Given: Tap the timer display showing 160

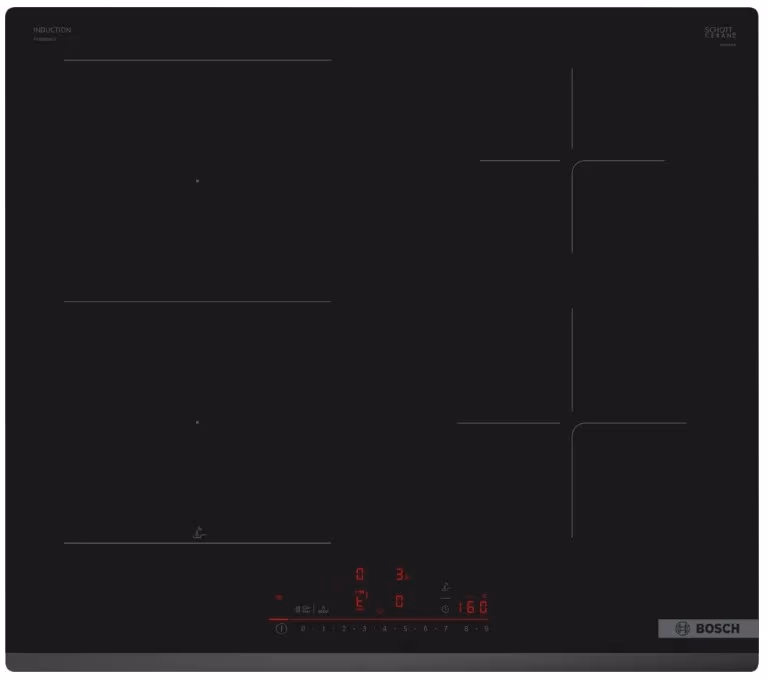Looking at the screenshot, I should 473,607.
